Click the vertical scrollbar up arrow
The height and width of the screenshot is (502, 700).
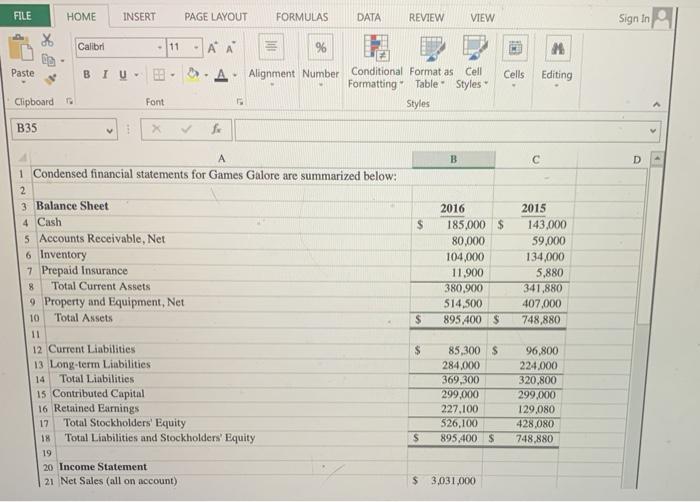656,159
